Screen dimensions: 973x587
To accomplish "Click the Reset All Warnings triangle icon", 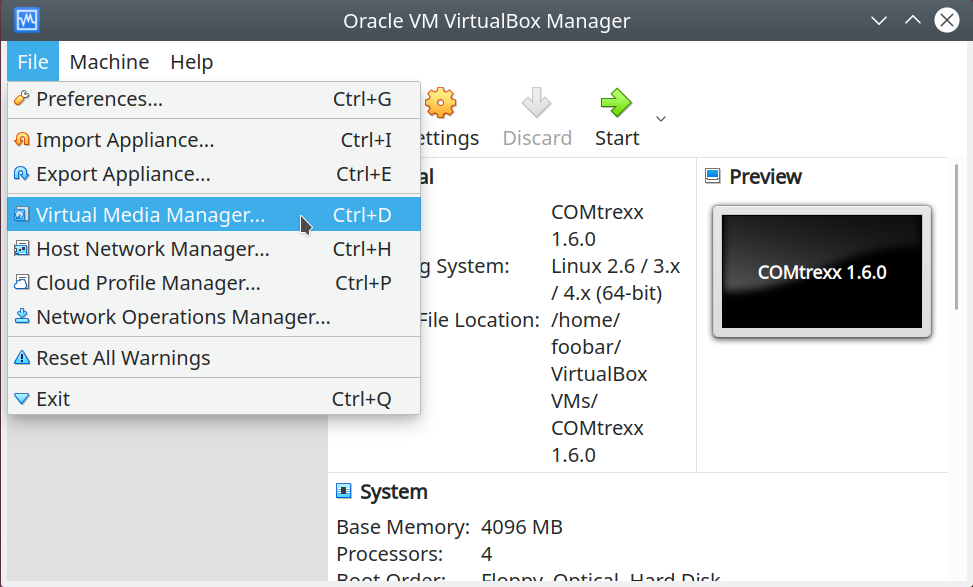I will (22, 358).
